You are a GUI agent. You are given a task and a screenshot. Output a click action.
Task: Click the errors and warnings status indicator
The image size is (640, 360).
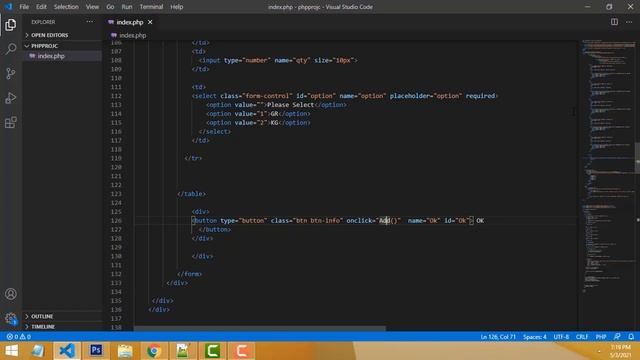(x=18, y=337)
